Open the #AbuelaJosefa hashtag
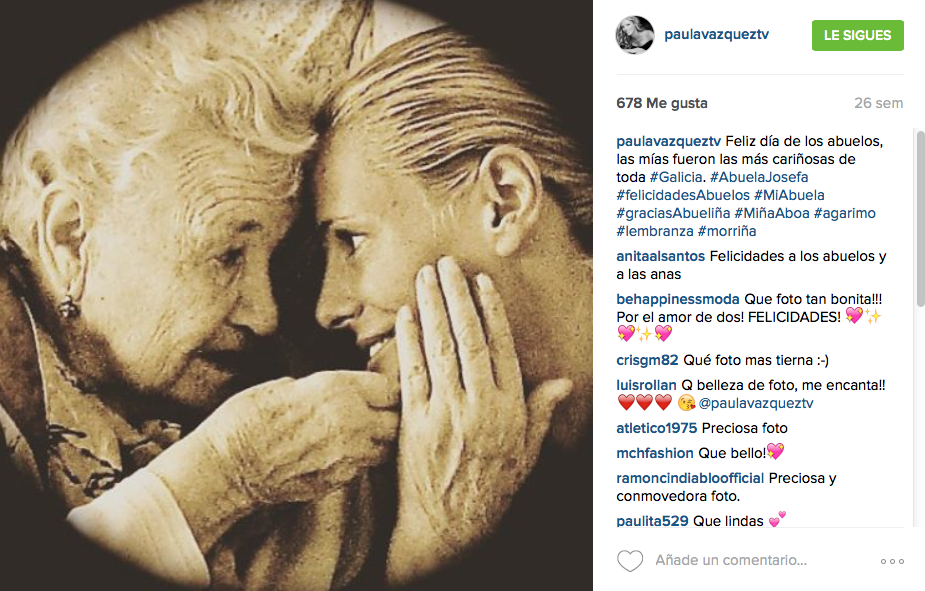 click(759, 177)
